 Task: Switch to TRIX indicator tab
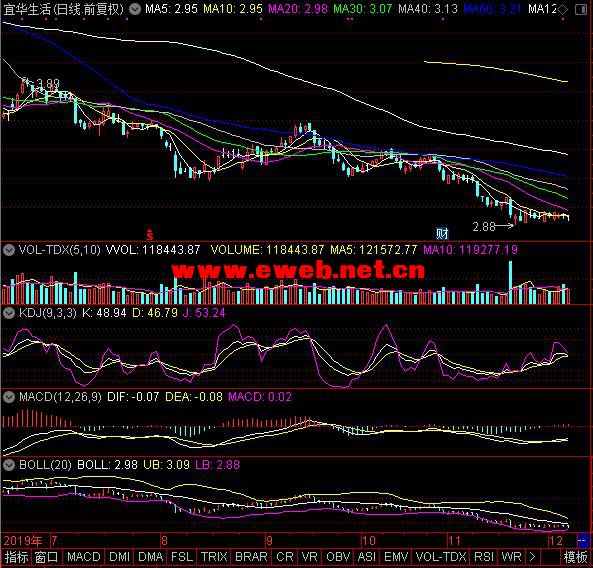214,557
